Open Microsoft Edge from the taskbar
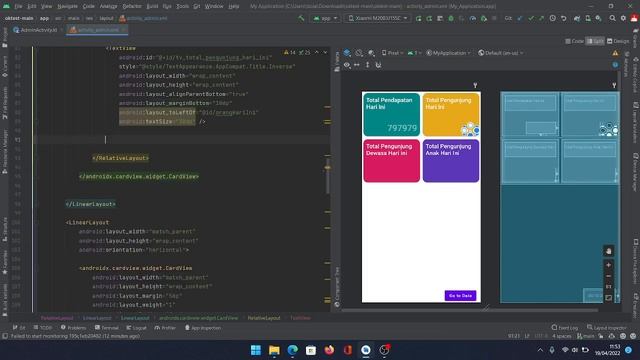 click(293, 350)
